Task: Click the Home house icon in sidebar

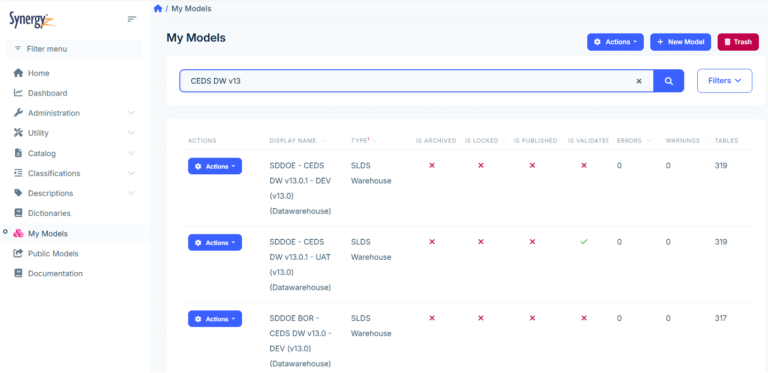Action: click(18, 73)
